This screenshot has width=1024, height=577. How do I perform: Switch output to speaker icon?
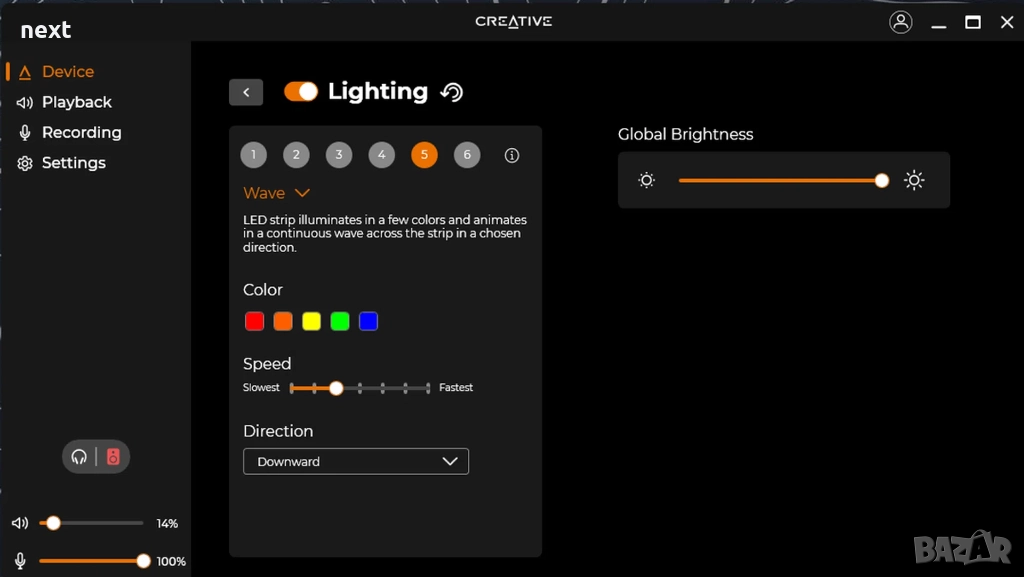(x=113, y=457)
